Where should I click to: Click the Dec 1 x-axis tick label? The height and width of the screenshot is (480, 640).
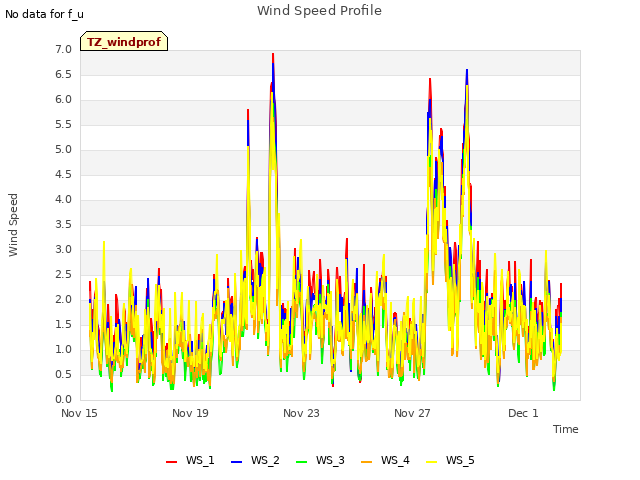tap(523, 413)
